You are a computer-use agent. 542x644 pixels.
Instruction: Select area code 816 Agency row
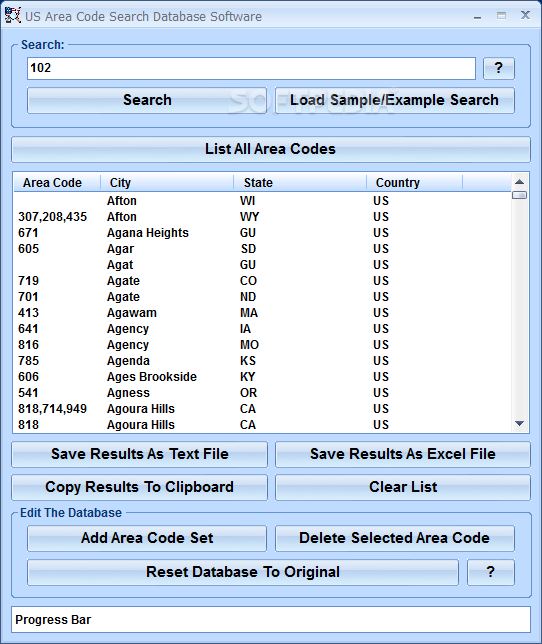(x=263, y=345)
